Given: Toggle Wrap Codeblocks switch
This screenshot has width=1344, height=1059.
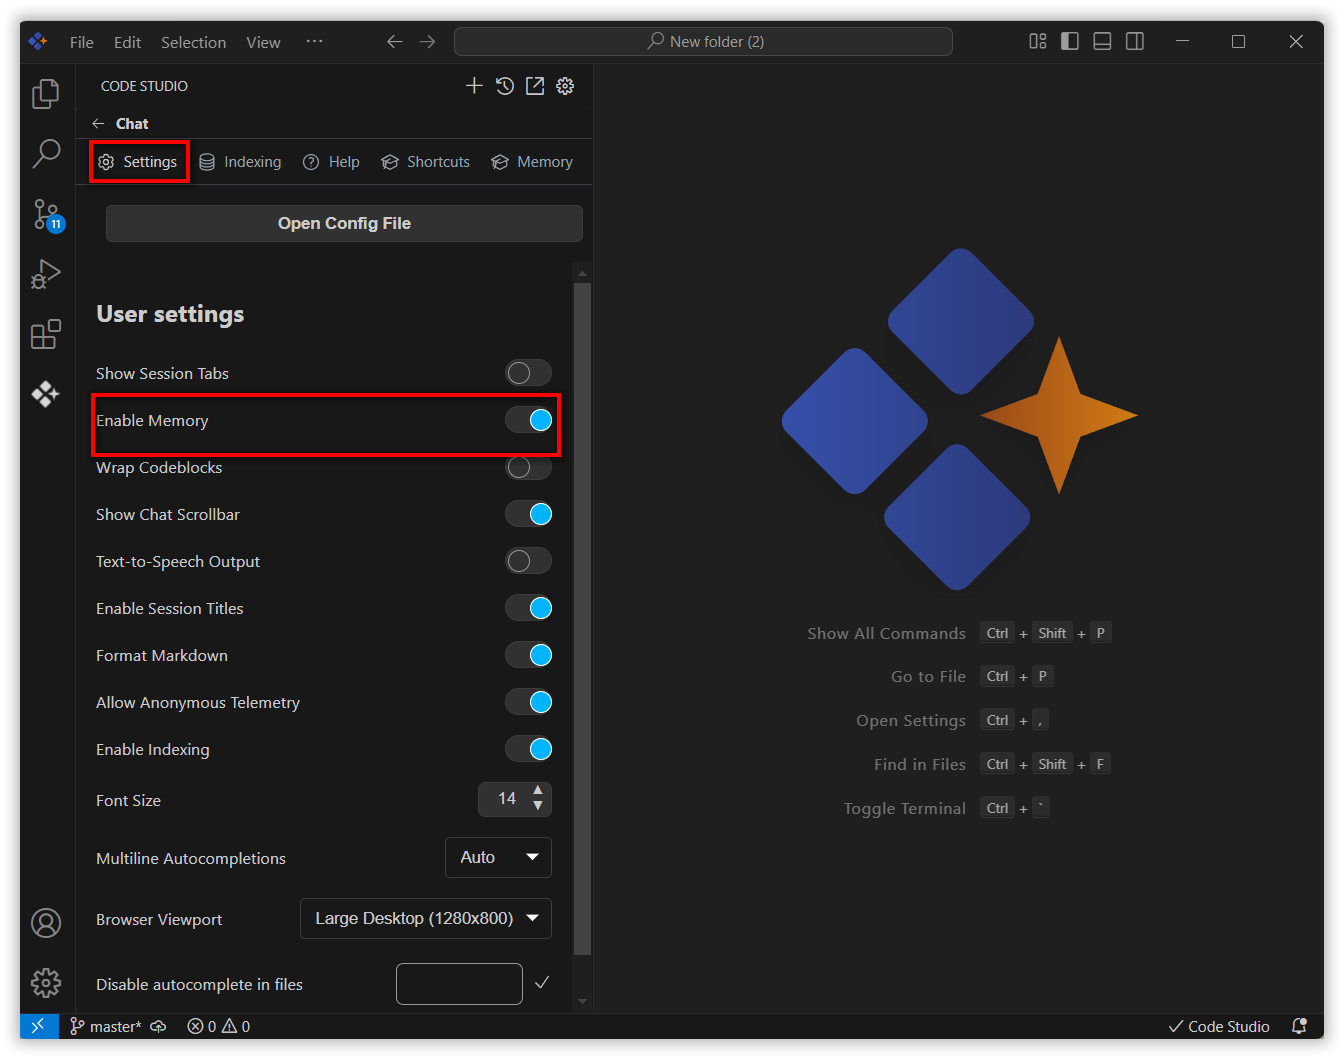Looking at the screenshot, I should click(528, 467).
